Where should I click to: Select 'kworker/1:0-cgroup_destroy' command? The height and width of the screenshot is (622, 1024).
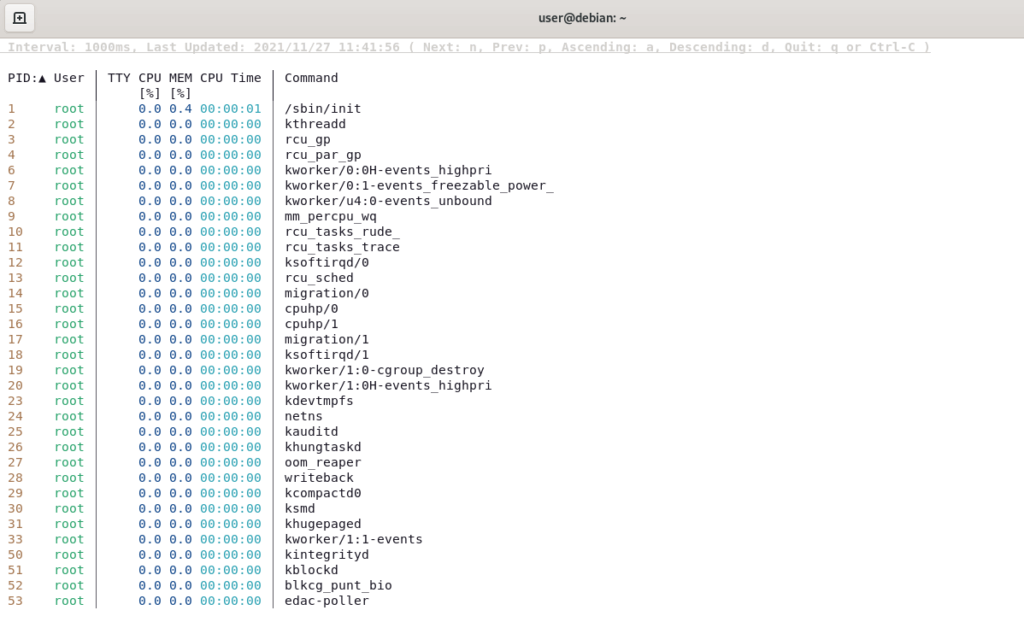384,370
